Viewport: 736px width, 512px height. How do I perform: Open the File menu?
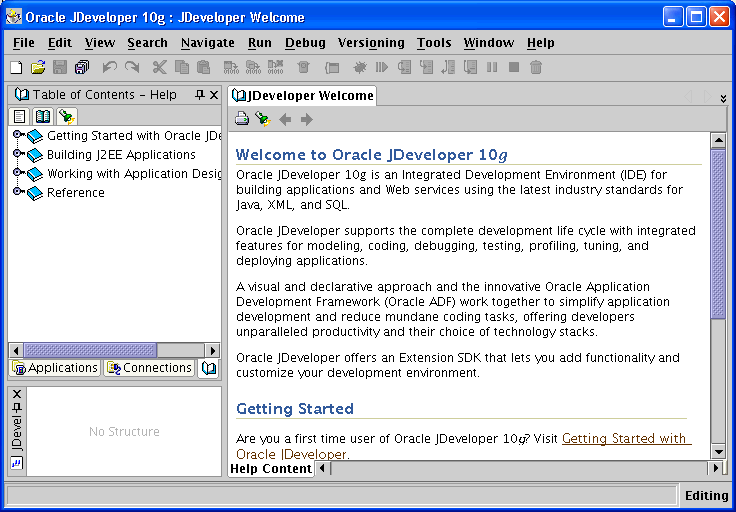[23, 43]
